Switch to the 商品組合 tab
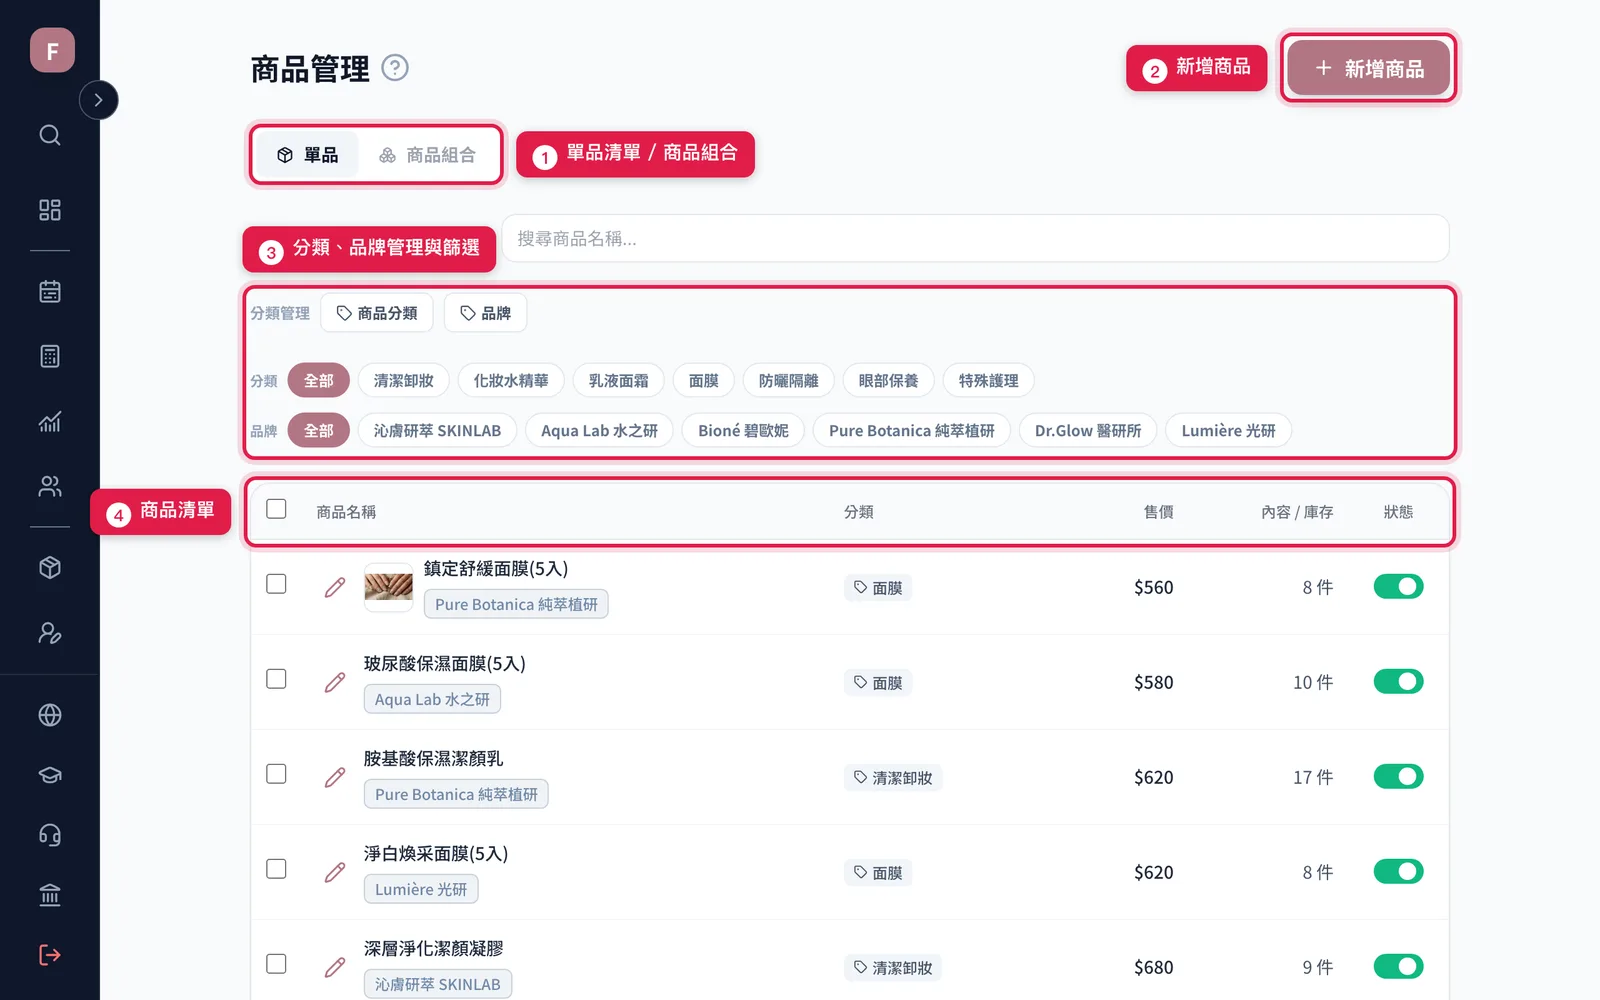 pyautogui.click(x=427, y=155)
